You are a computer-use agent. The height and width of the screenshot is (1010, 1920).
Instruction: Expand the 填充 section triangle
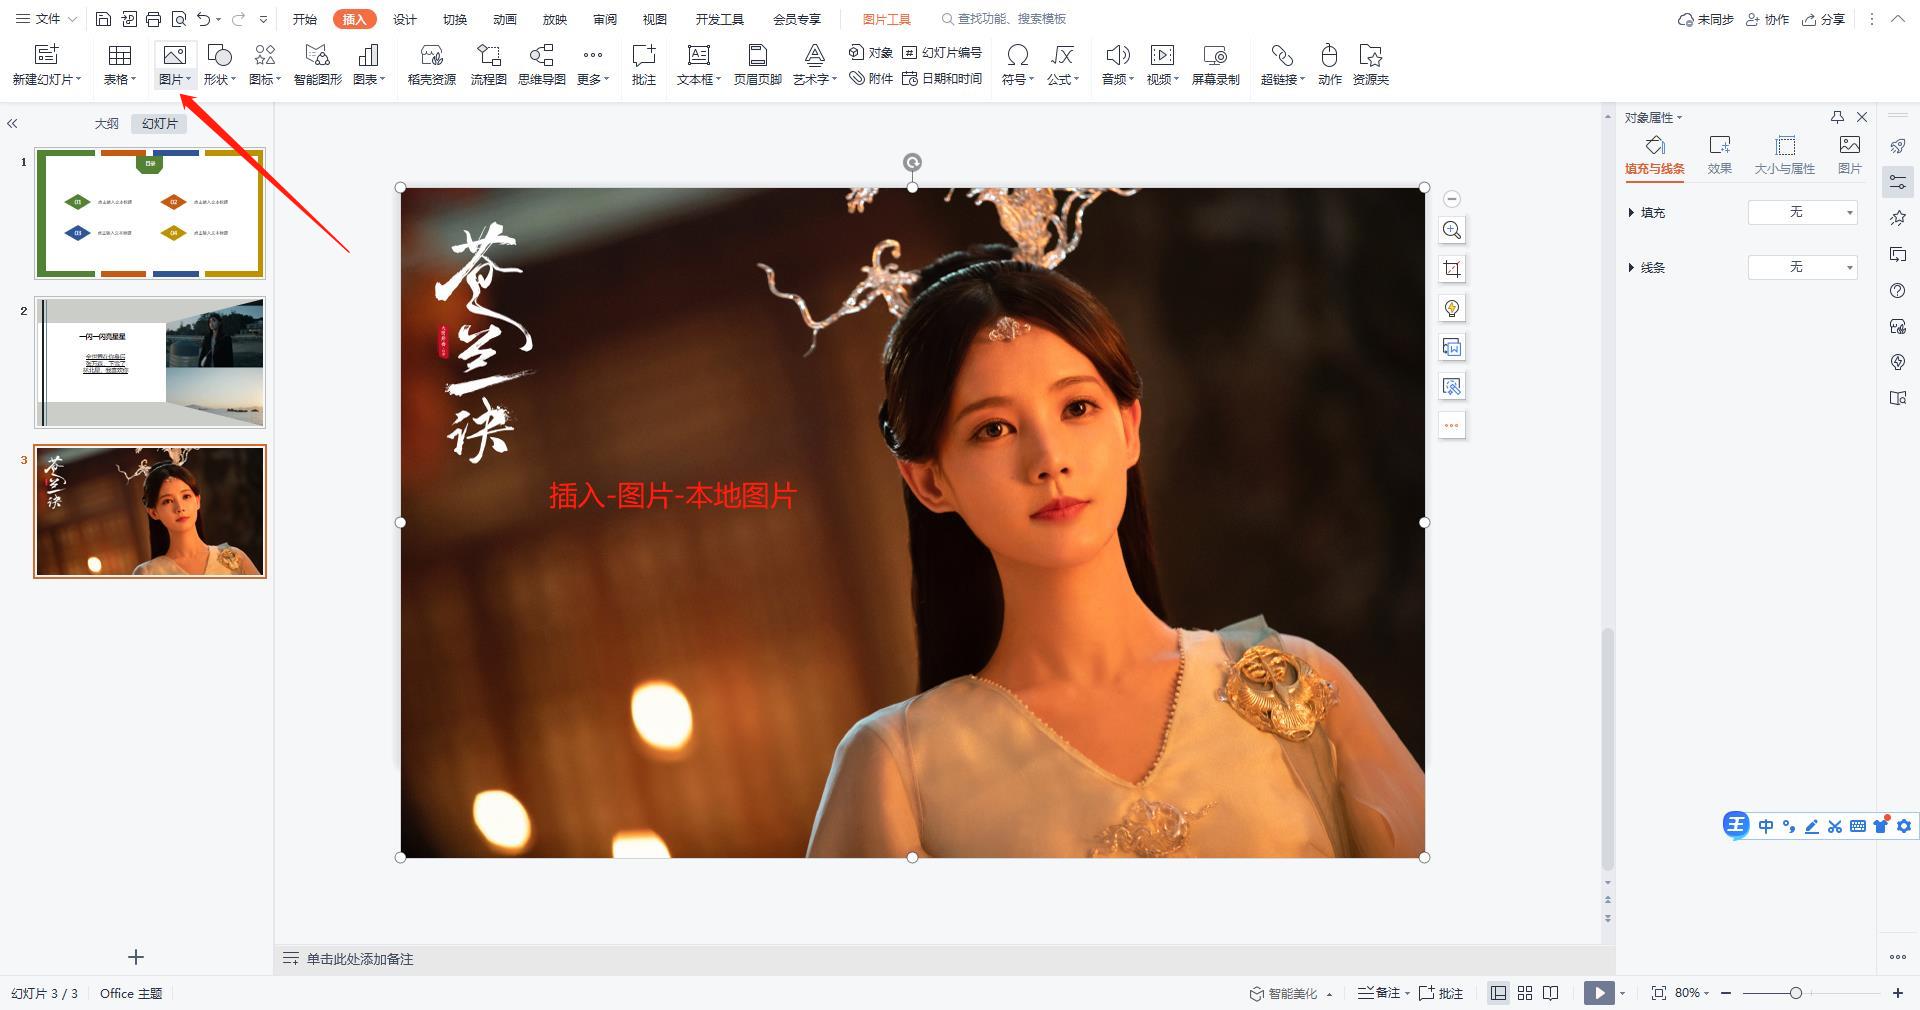pos(1631,212)
